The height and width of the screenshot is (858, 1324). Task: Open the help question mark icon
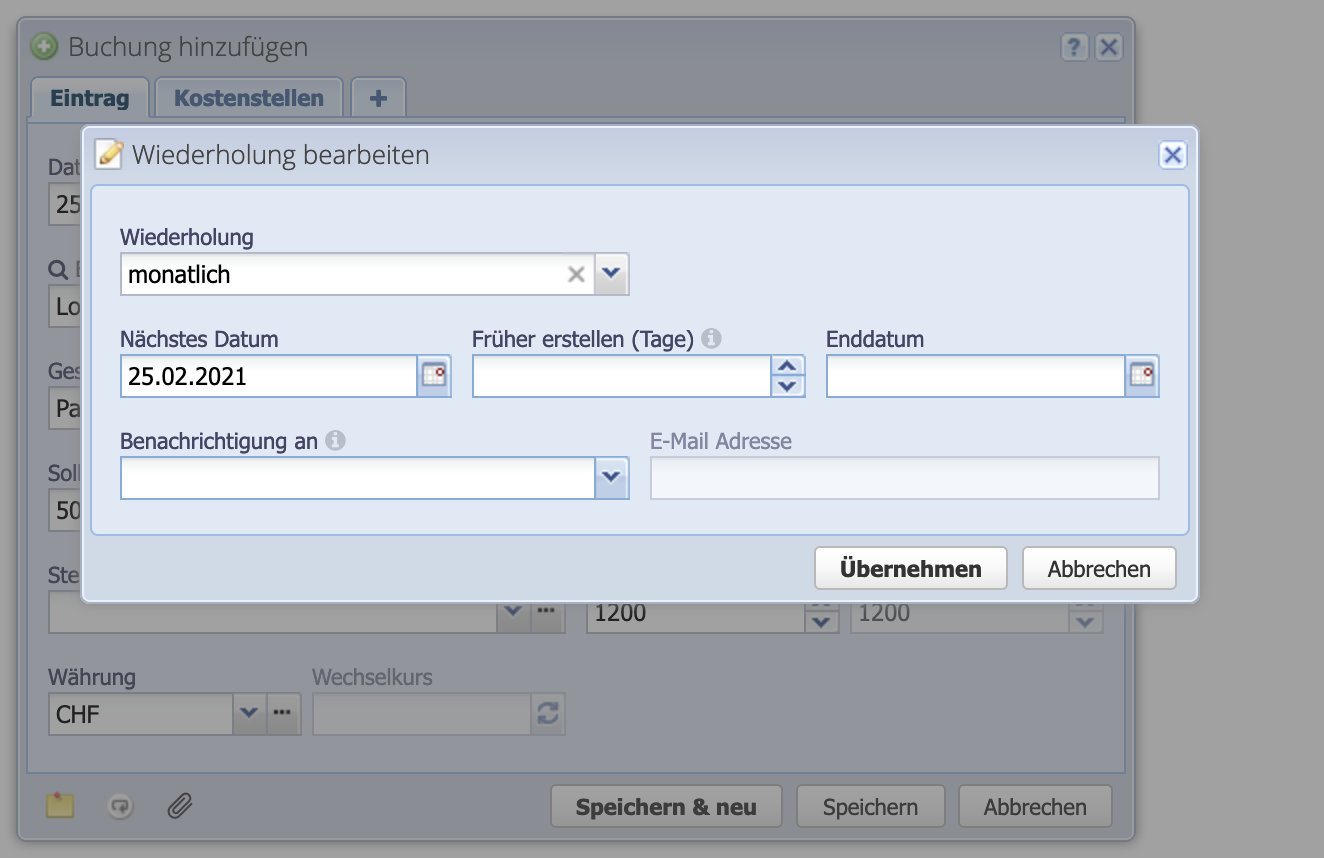coord(1073,46)
